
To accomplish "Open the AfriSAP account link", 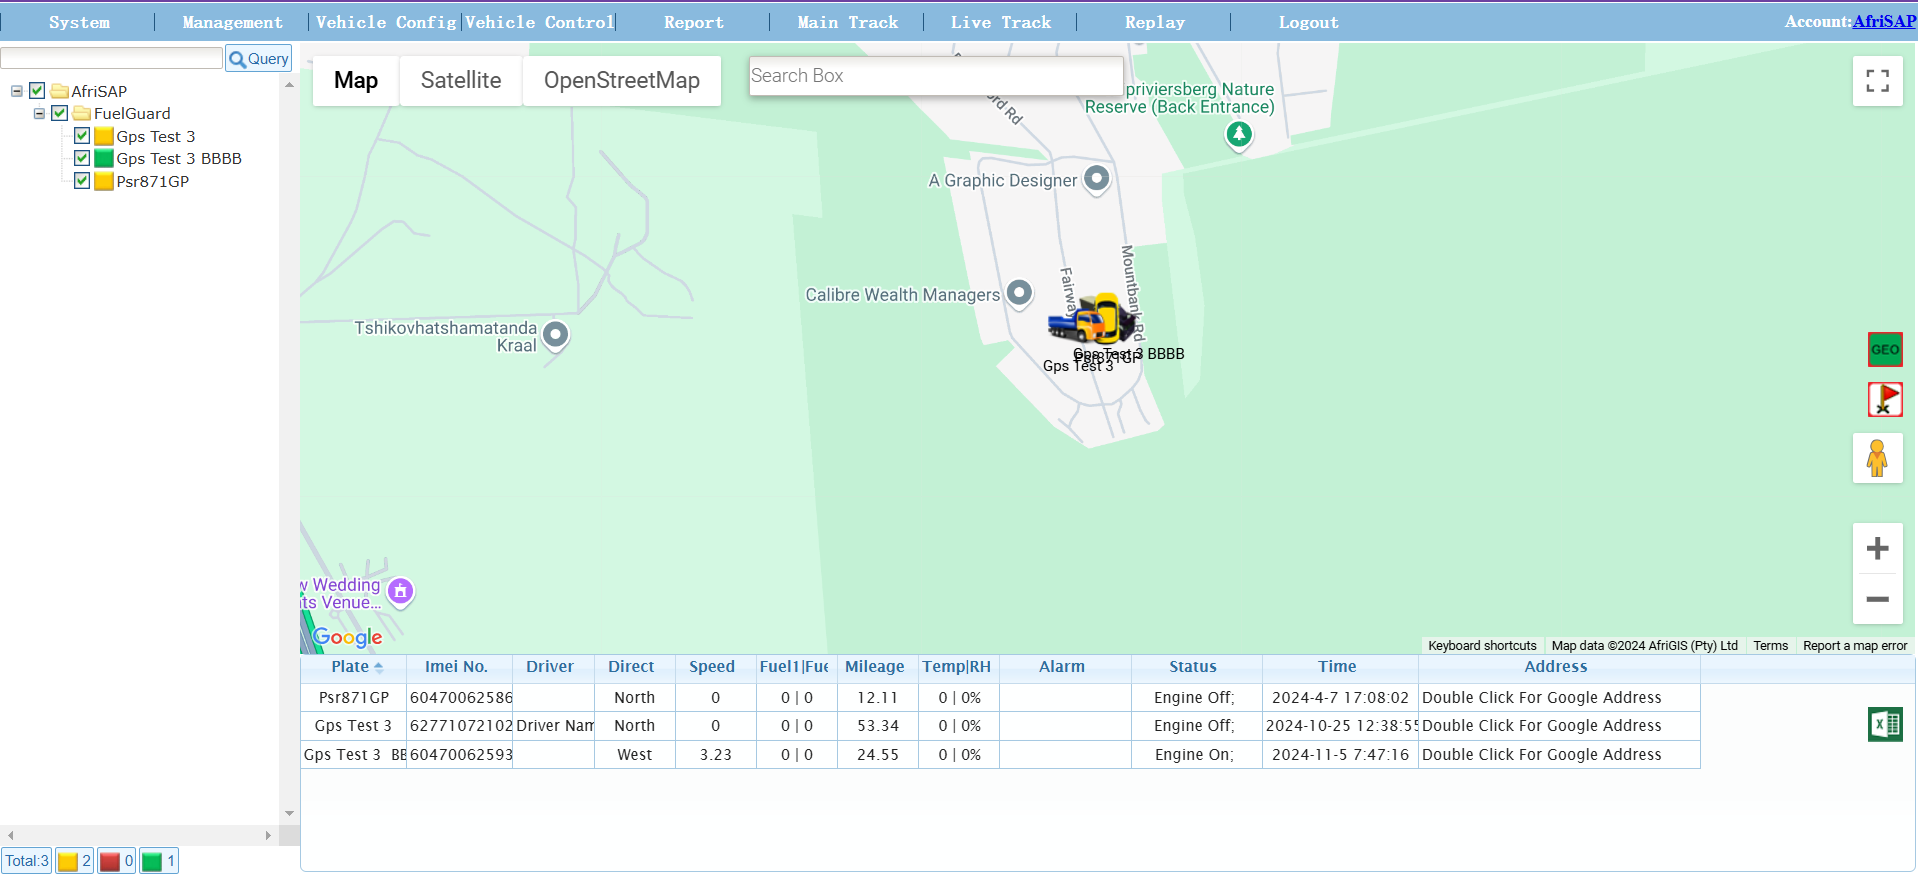I will [x=1884, y=21].
